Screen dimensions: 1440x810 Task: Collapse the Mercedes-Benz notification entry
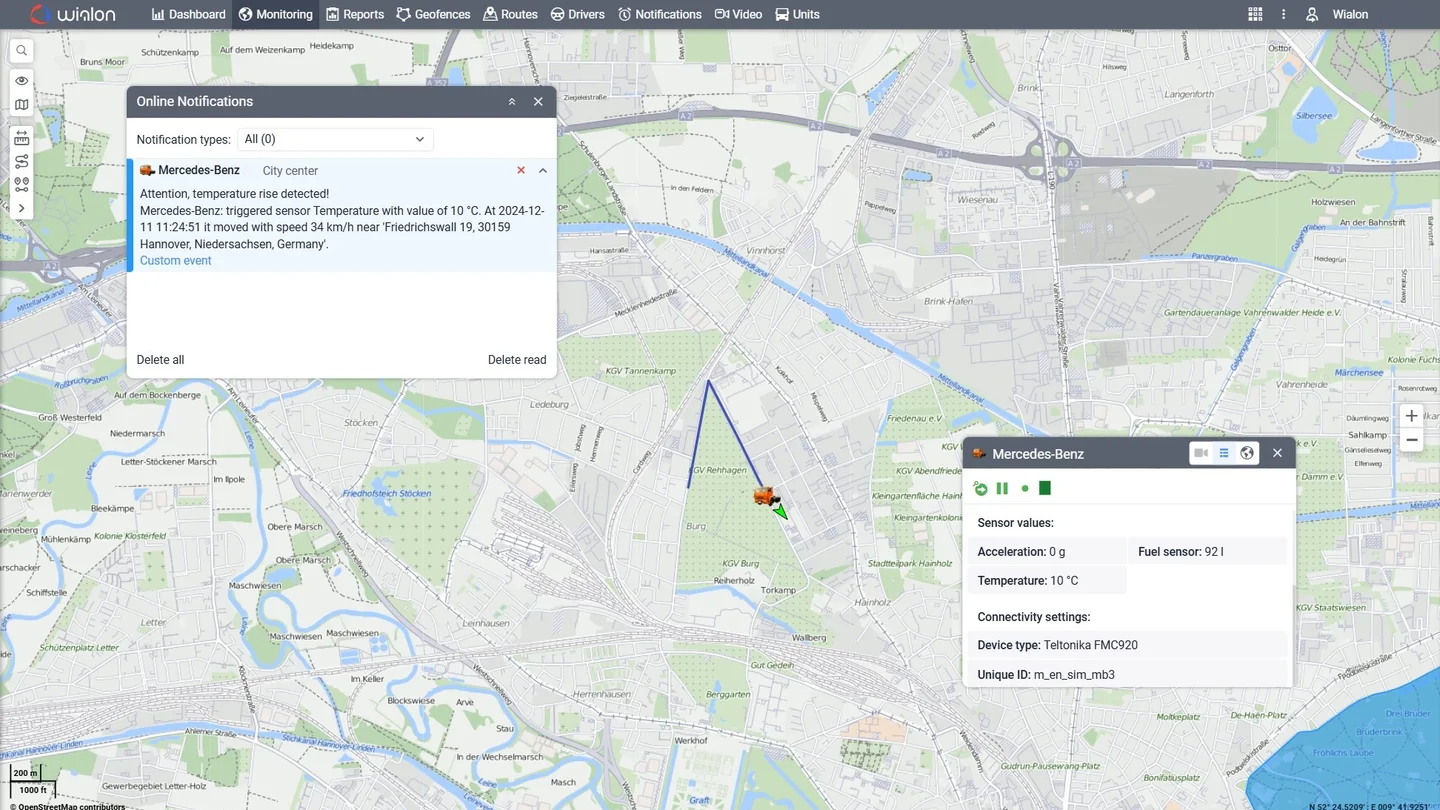coord(543,170)
